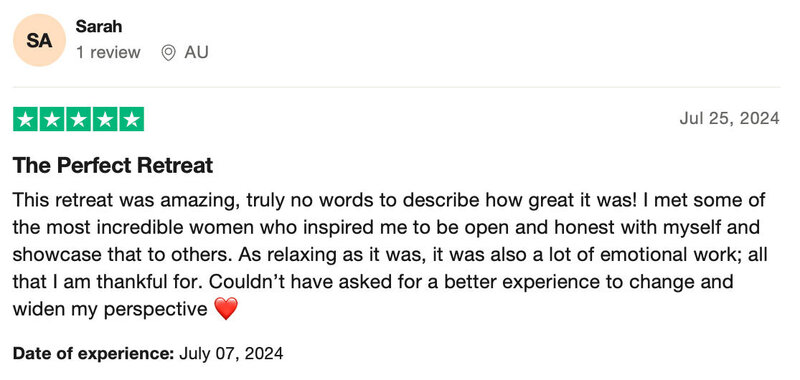This screenshot has width=800, height=380.
Task: Click the sentence 'widen my perspective'
Action: click(x=110, y=309)
